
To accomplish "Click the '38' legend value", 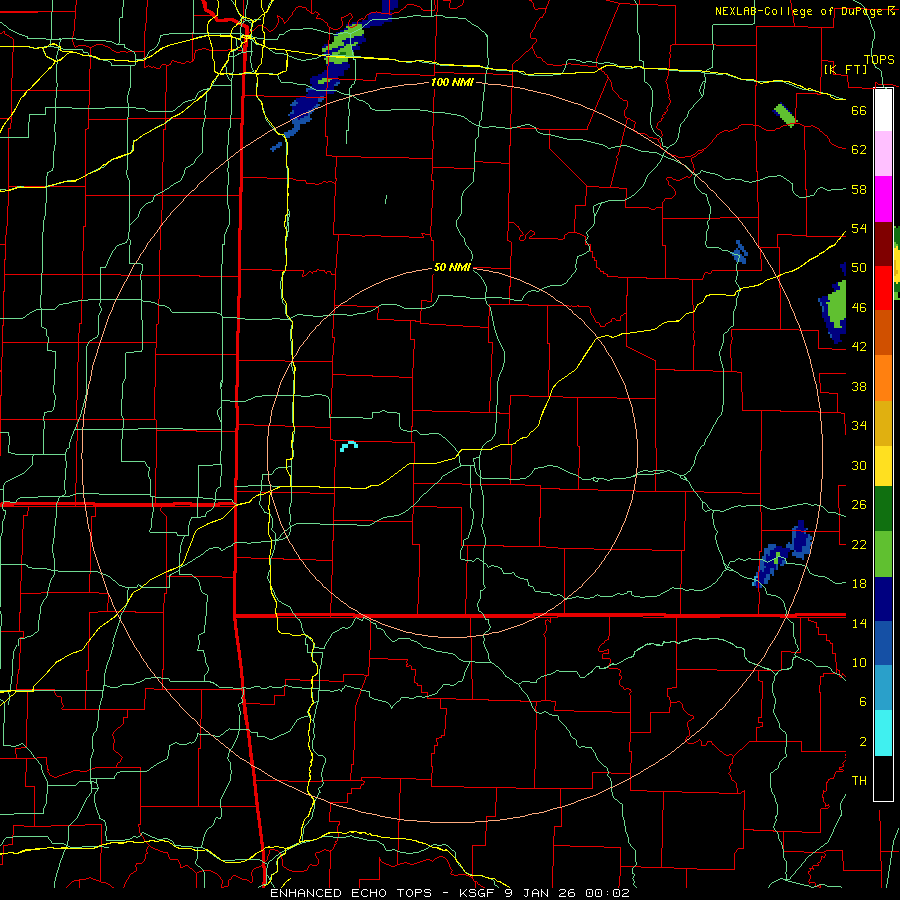I will (859, 386).
